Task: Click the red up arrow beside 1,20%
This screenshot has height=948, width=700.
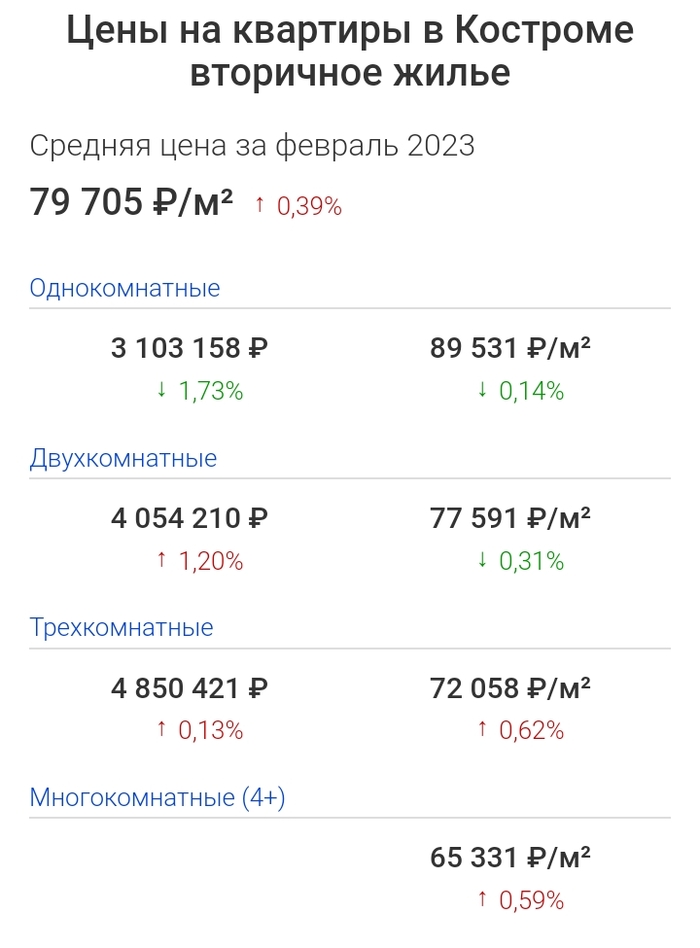Action: 161,560
